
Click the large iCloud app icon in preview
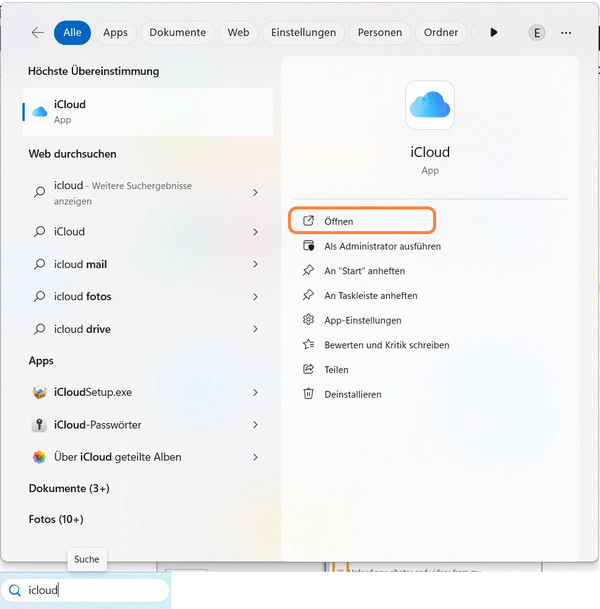[430, 105]
